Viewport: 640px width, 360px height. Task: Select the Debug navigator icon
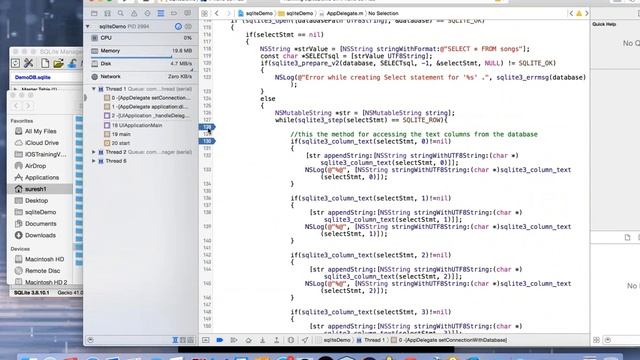pos(161,13)
